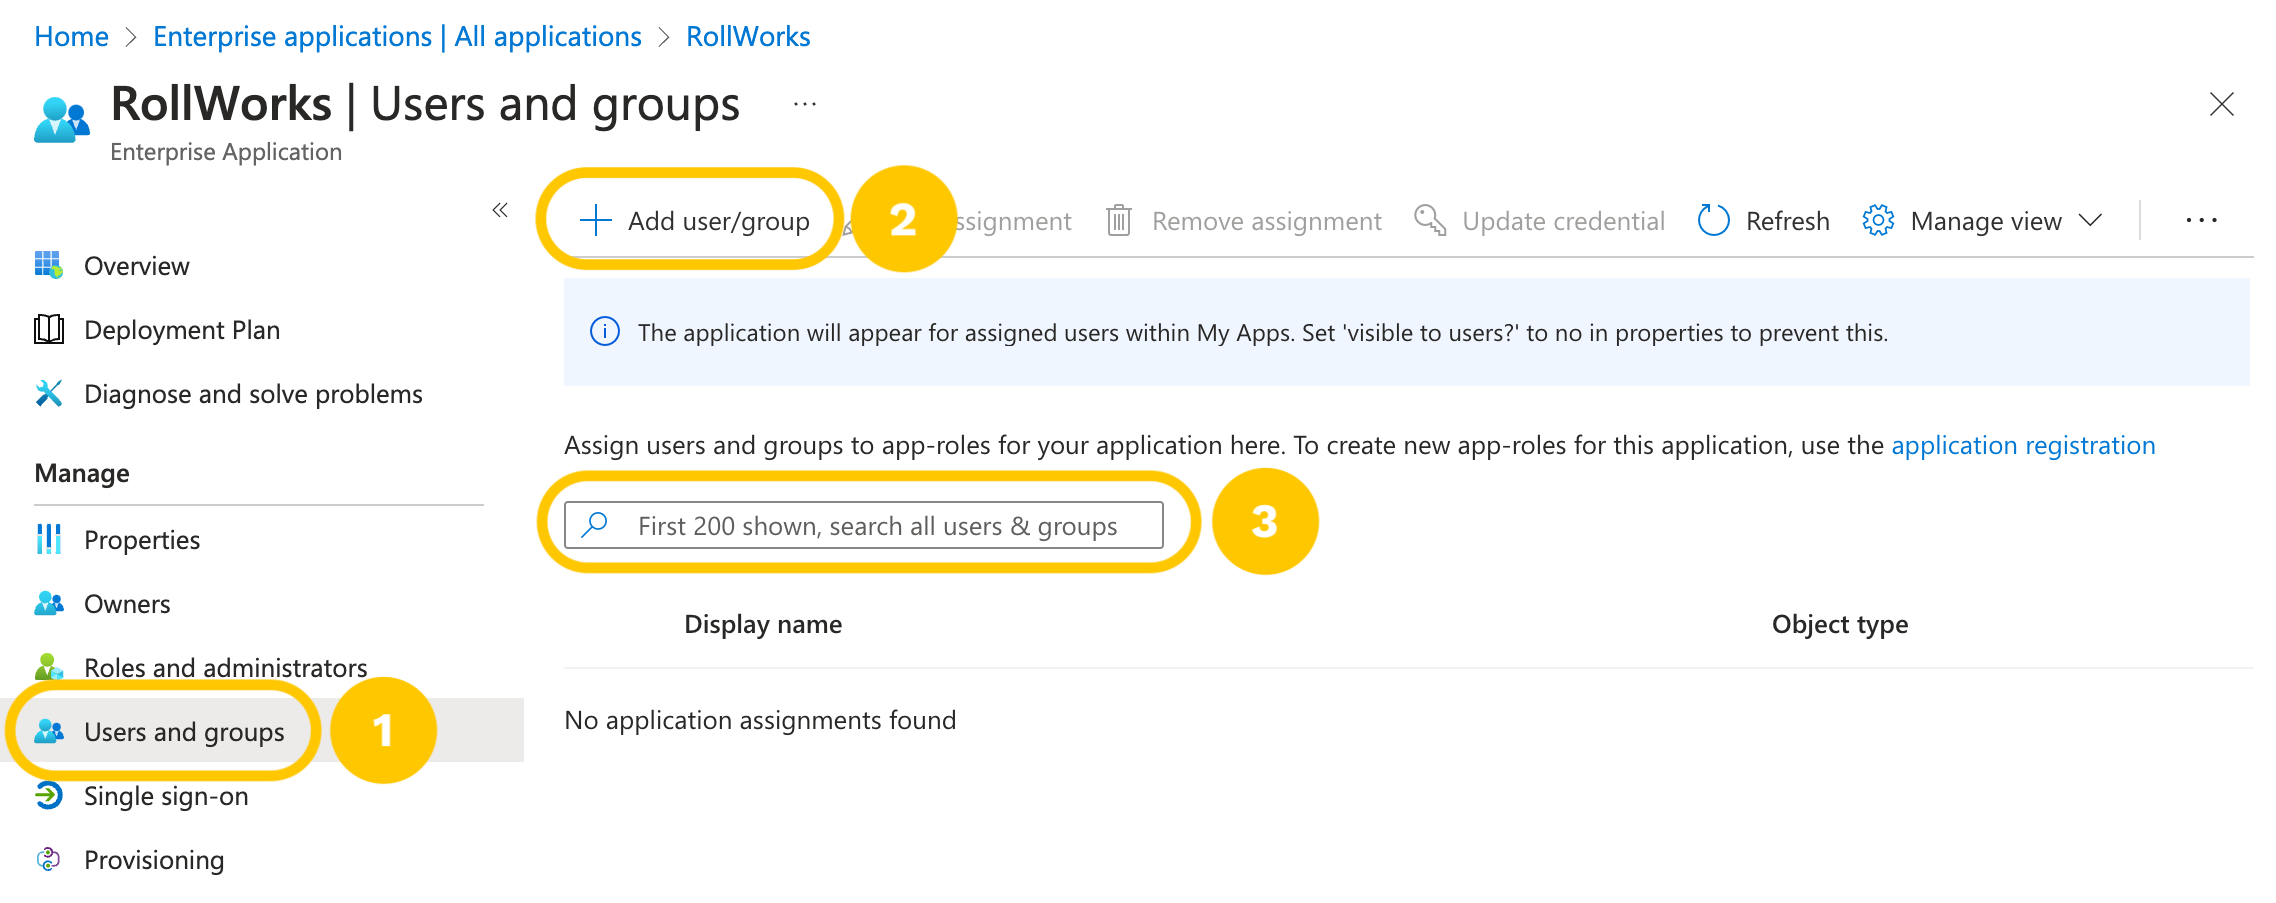Click the Update credential button
2276x903 pixels.
[1540, 220]
